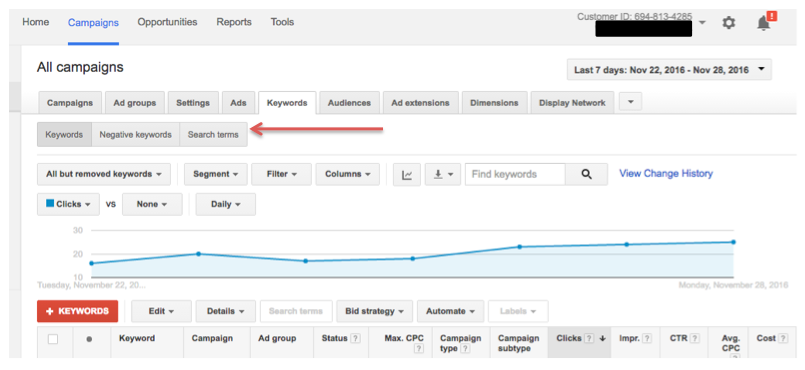805x370 pixels.
Task: Click the Max. CPC help icon
Action: [x=419, y=349]
